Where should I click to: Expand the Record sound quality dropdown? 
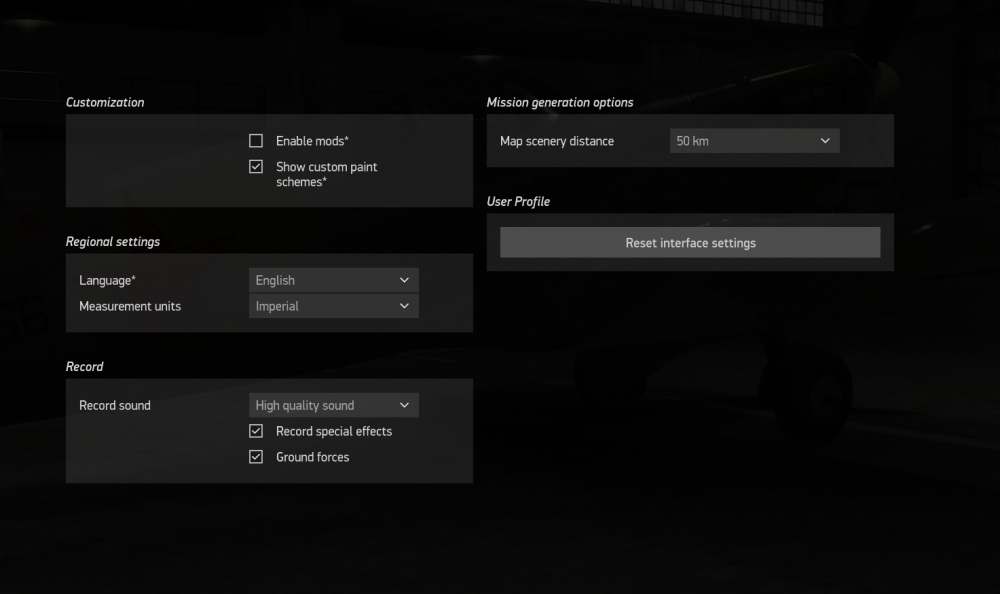point(333,405)
